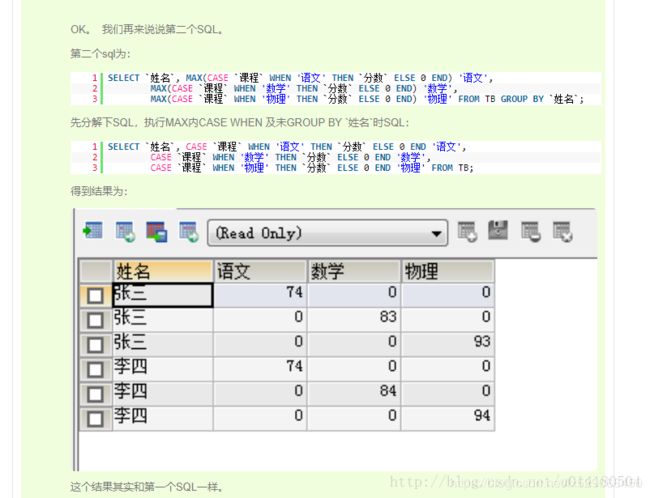Click the sentence starting with 'OK。我们再来说说'
650x498 pixels.
pos(147,29)
